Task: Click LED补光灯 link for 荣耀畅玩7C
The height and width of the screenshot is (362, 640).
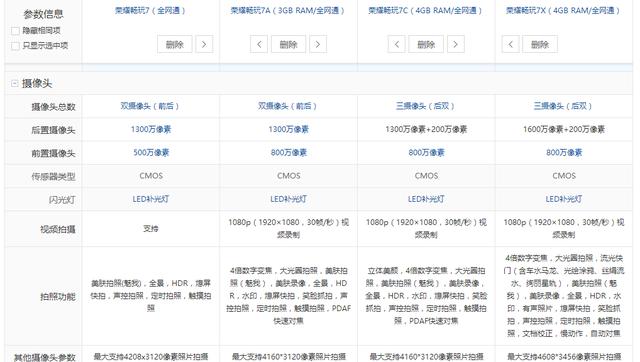Action: coord(426,199)
